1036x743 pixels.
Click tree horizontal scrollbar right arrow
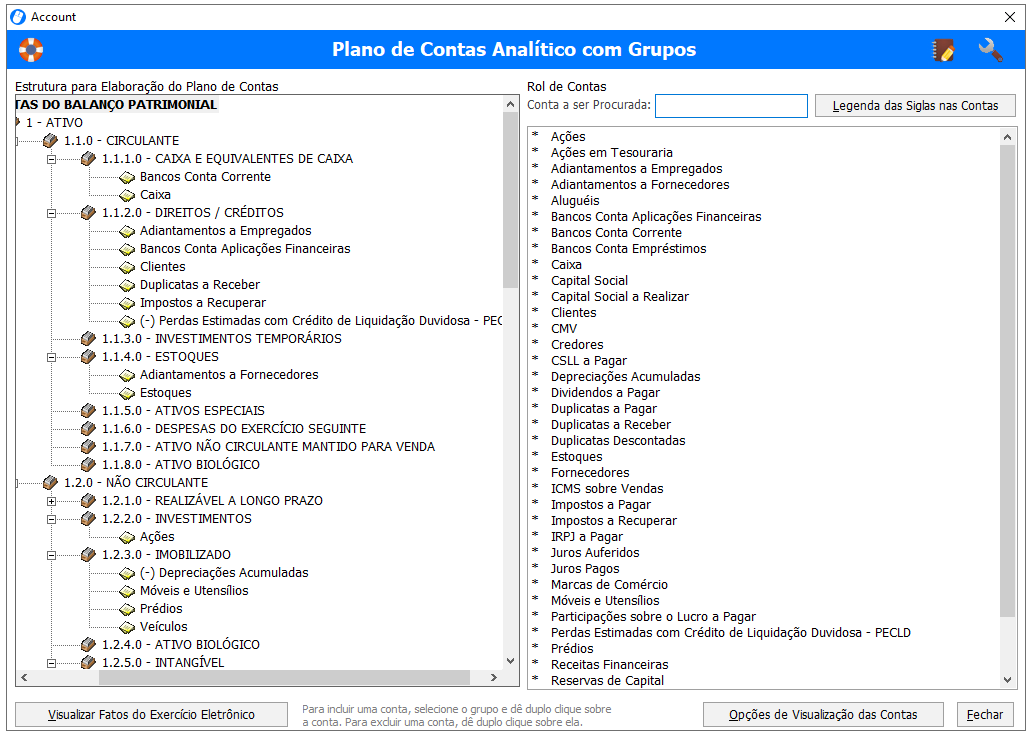point(494,678)
